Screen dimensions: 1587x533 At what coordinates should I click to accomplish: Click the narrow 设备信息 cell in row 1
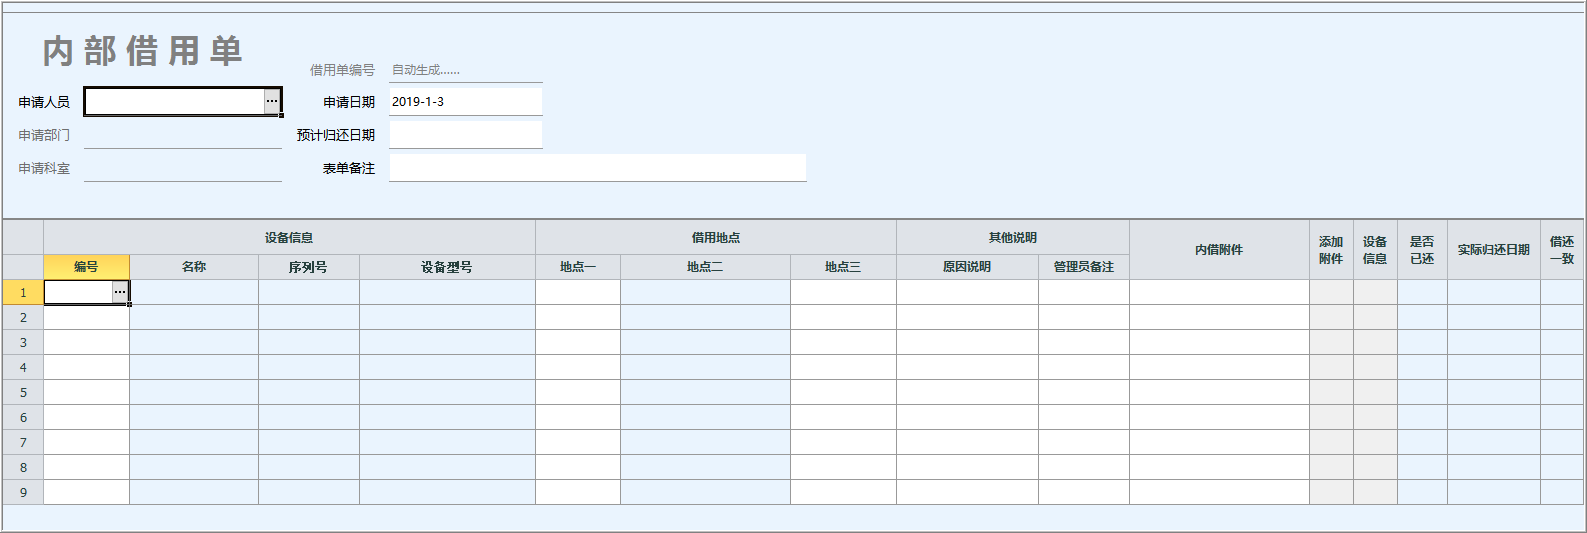[1375, 292]
